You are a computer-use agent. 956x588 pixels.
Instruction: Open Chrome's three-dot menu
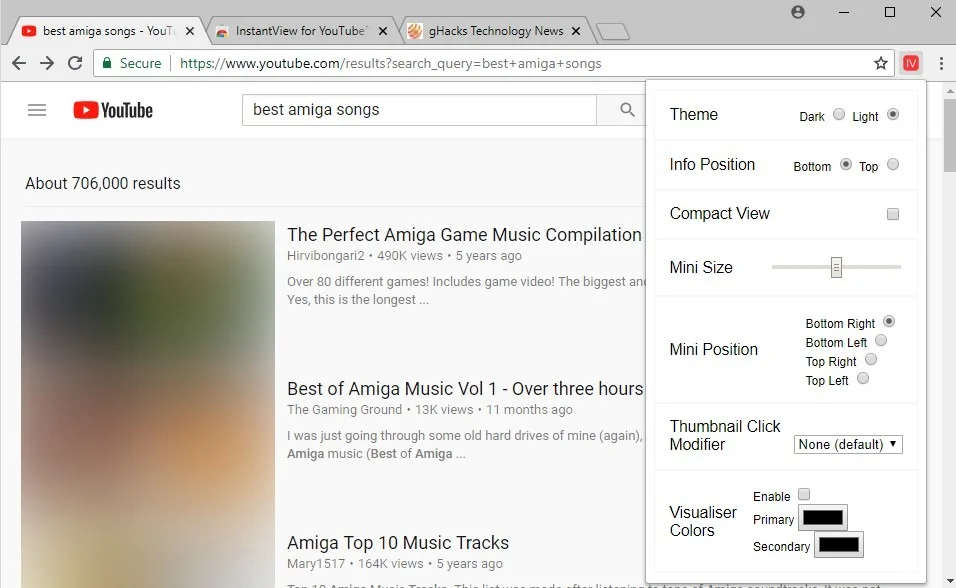coord(941,63)
